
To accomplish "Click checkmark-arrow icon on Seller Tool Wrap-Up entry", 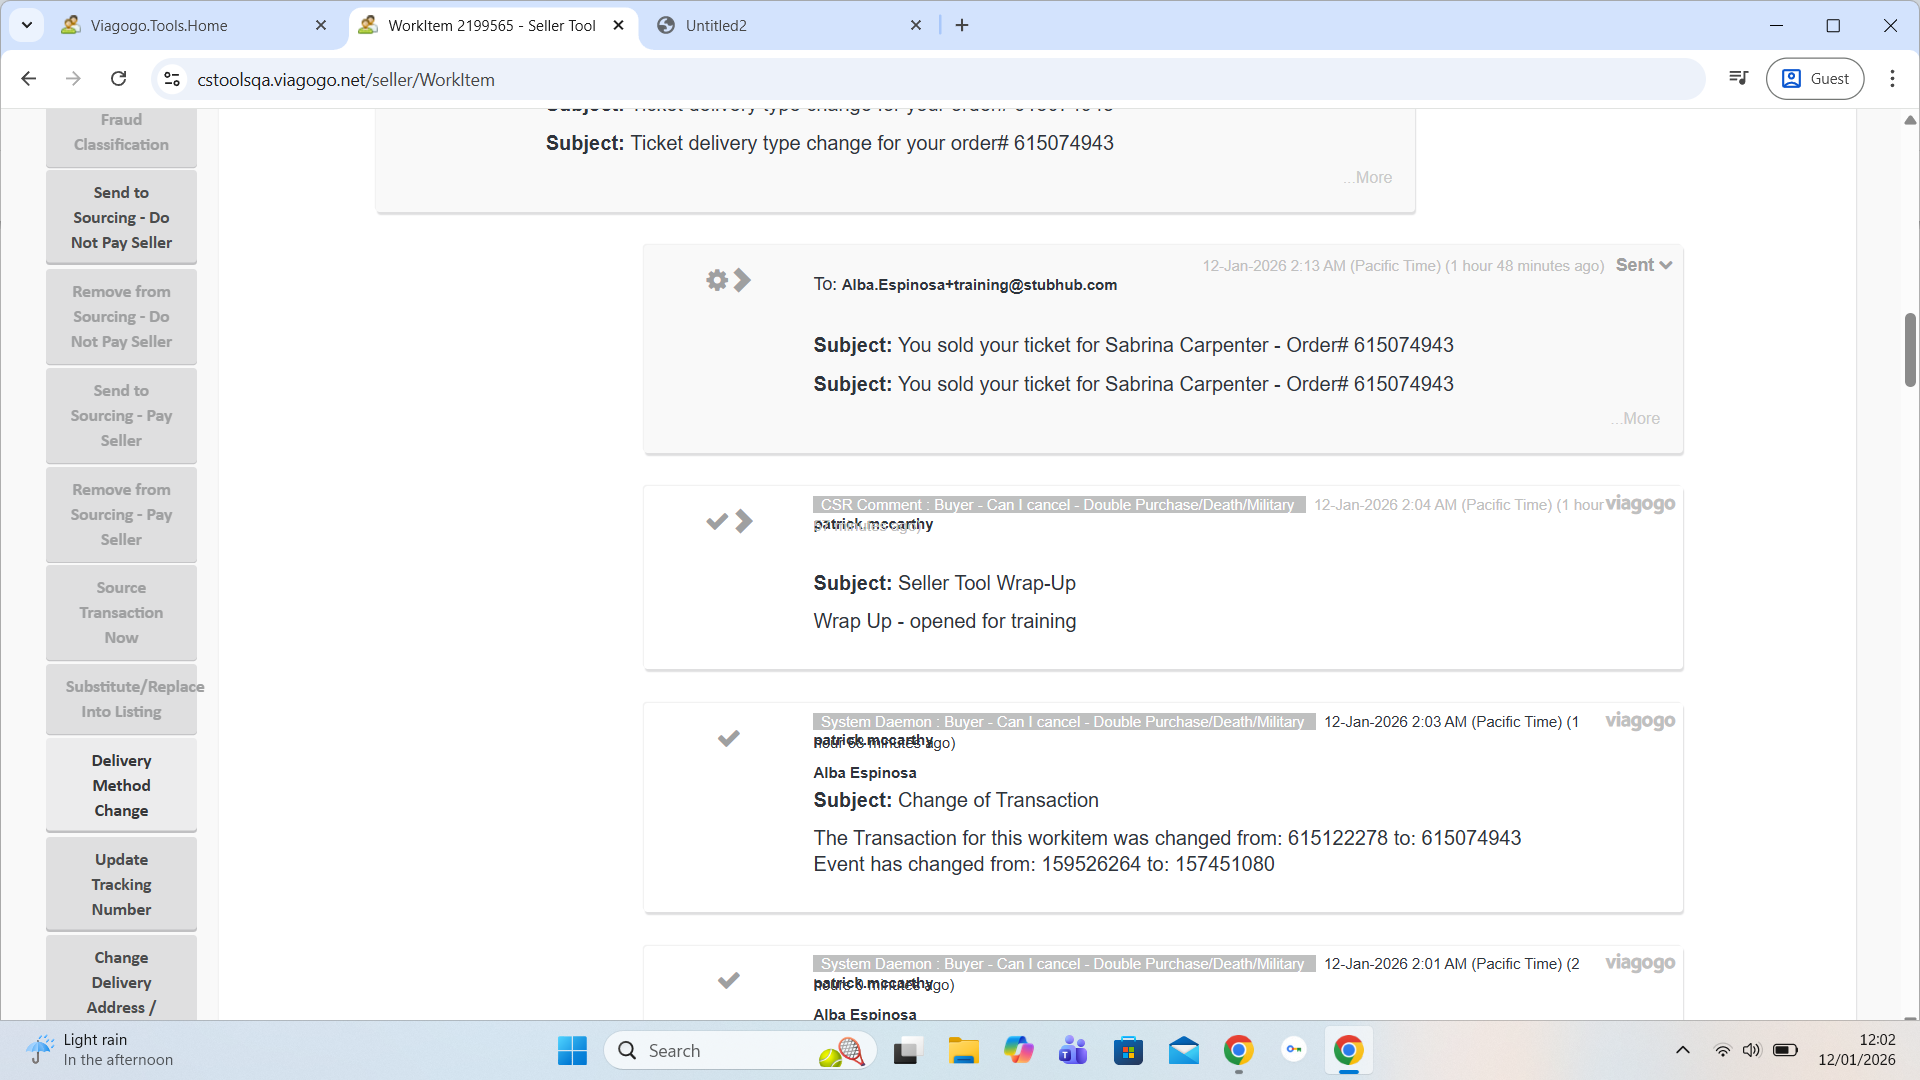I will click(x=729, y=521).
